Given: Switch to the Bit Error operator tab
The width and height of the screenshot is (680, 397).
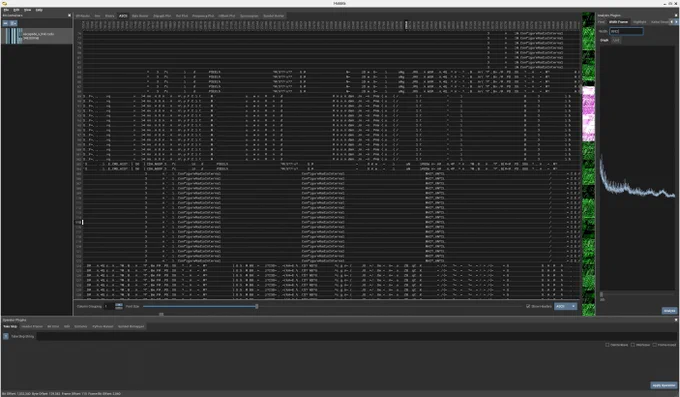Looking at the screenshot, I should [x=53, y=326].
